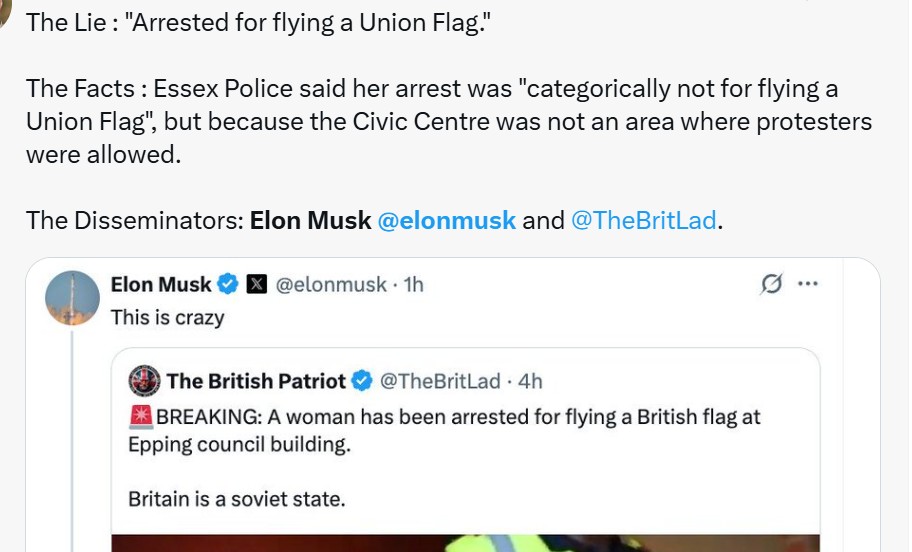Click the image preview at the bottom
The width and height of the screenshot is (912, 552).
pos(464,542)
